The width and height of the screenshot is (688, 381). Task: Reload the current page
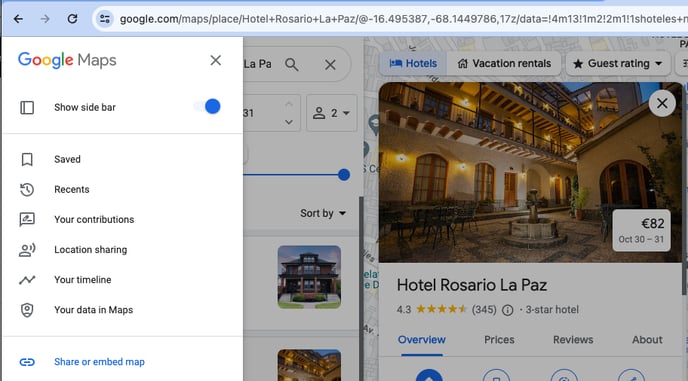(72, 19)
